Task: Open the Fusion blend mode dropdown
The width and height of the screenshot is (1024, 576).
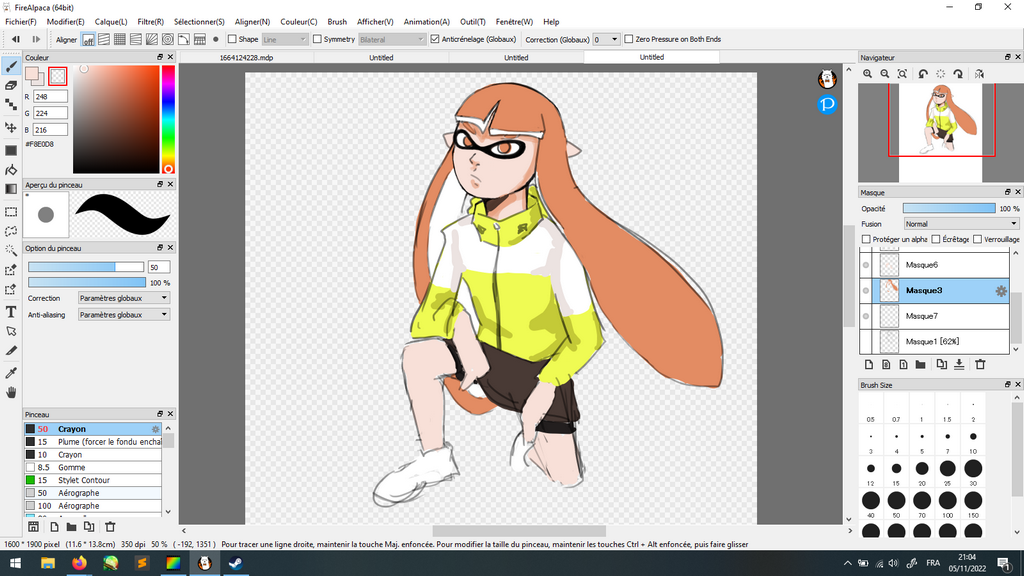Action: click(x=961, y=223)
